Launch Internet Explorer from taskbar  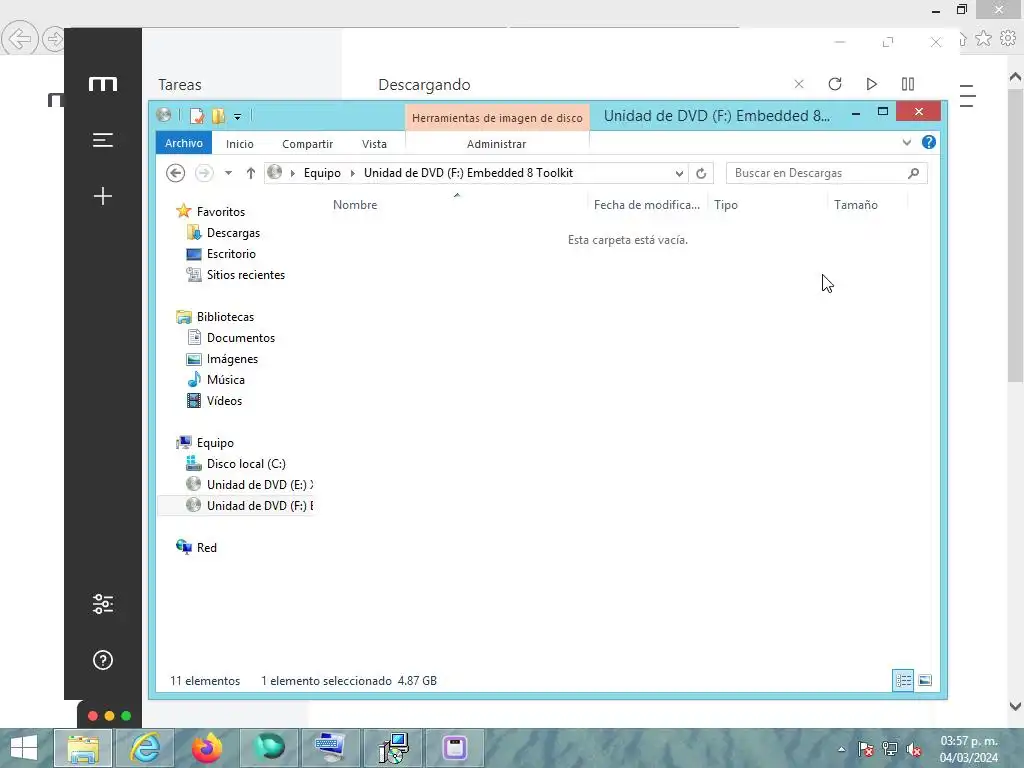pos(145,748)
